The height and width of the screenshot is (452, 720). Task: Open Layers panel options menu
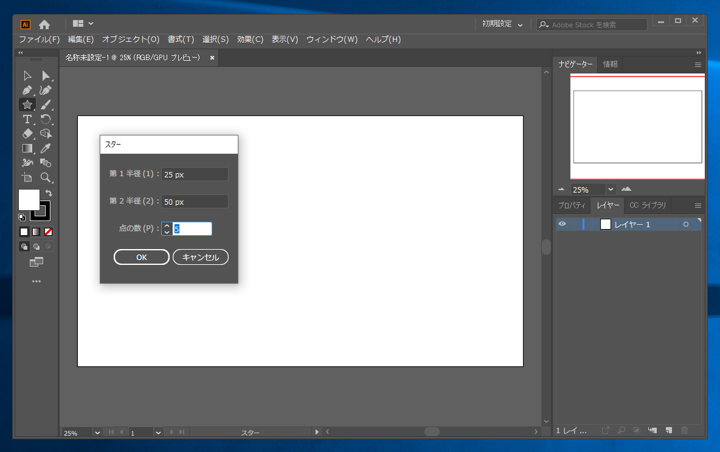[x=698, y=205]
